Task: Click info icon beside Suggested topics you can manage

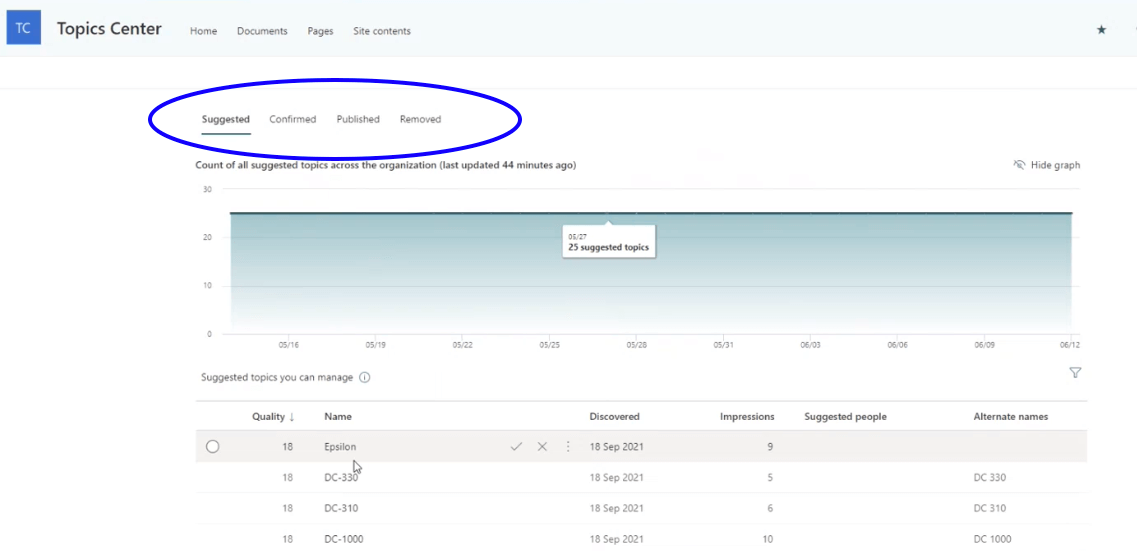Action: [x=365, y=377]
